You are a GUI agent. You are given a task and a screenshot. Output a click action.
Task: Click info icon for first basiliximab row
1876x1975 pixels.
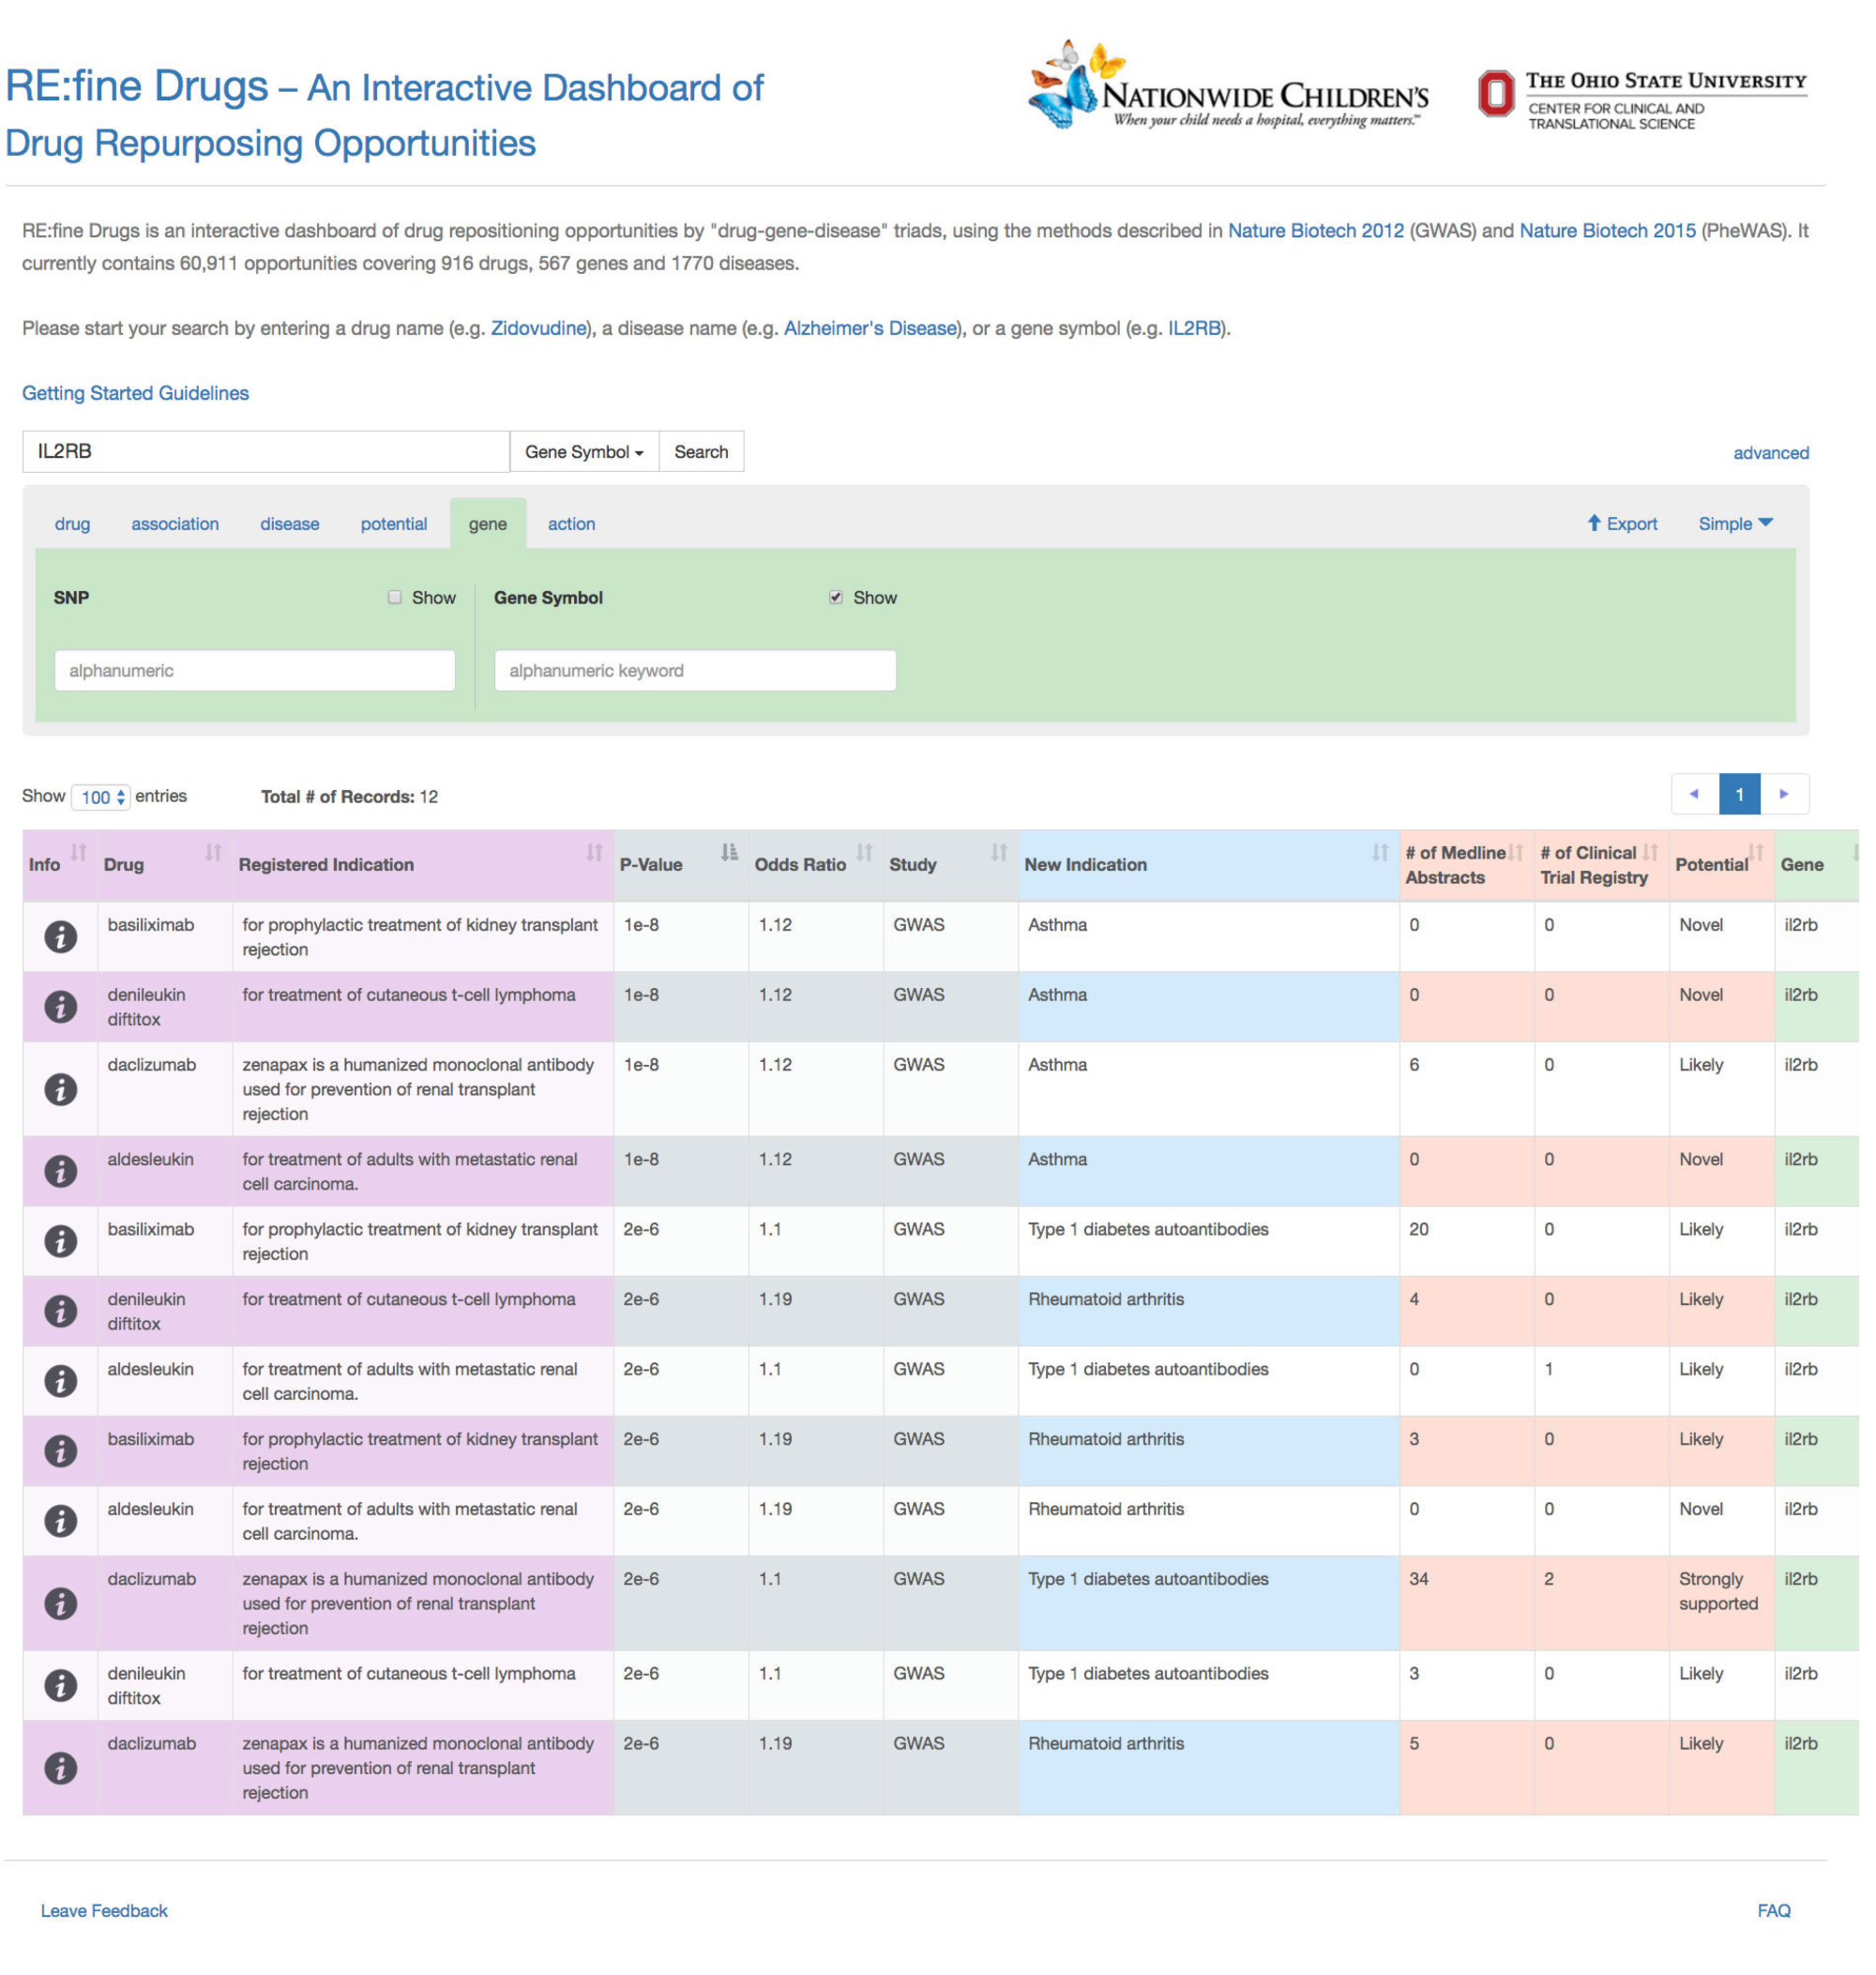click(60, 937)
